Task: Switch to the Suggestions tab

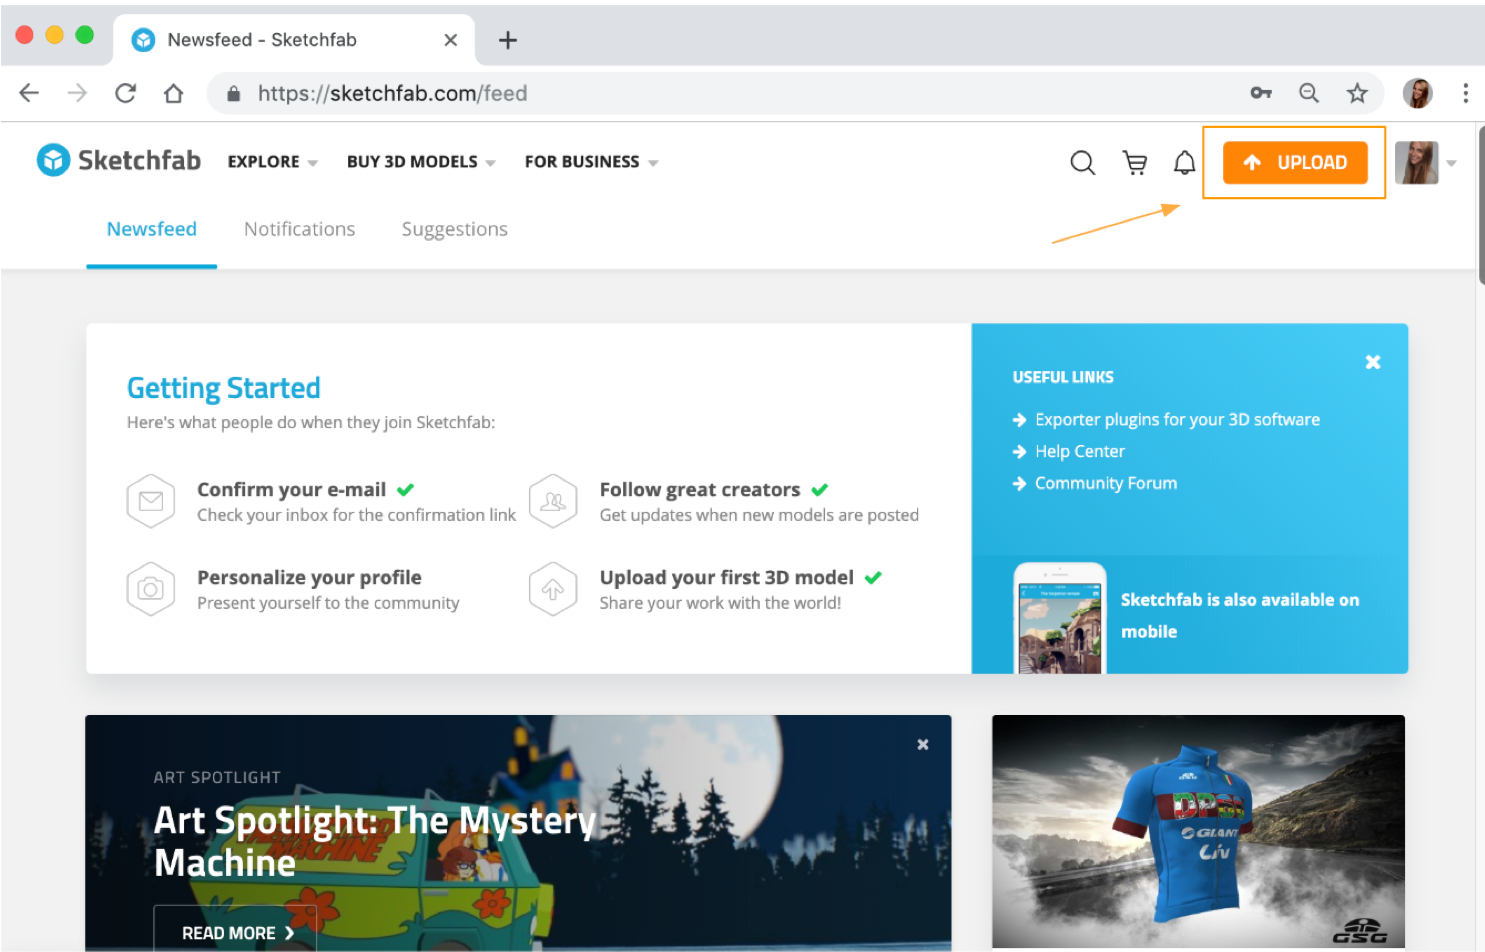Action: coord(454,229)
